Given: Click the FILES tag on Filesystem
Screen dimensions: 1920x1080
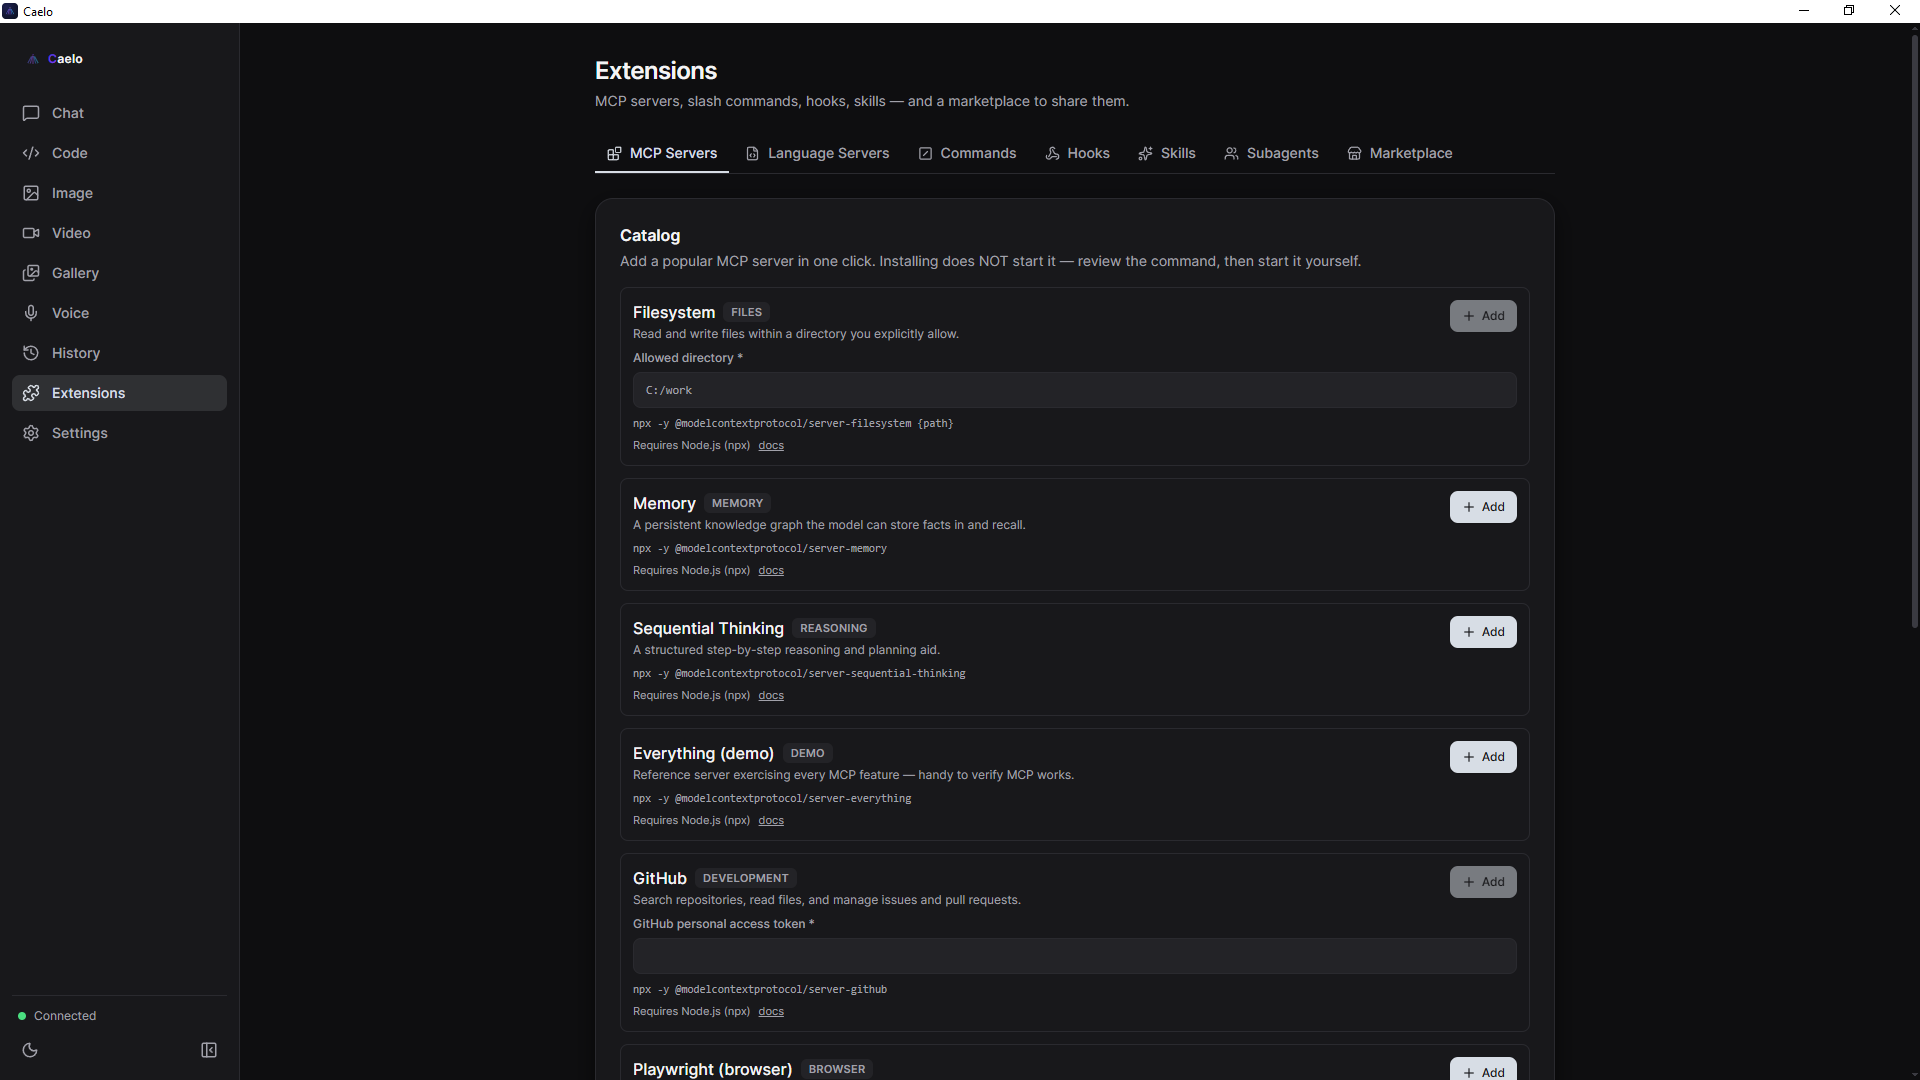Looking at the screenshot, I should [746, 312].
